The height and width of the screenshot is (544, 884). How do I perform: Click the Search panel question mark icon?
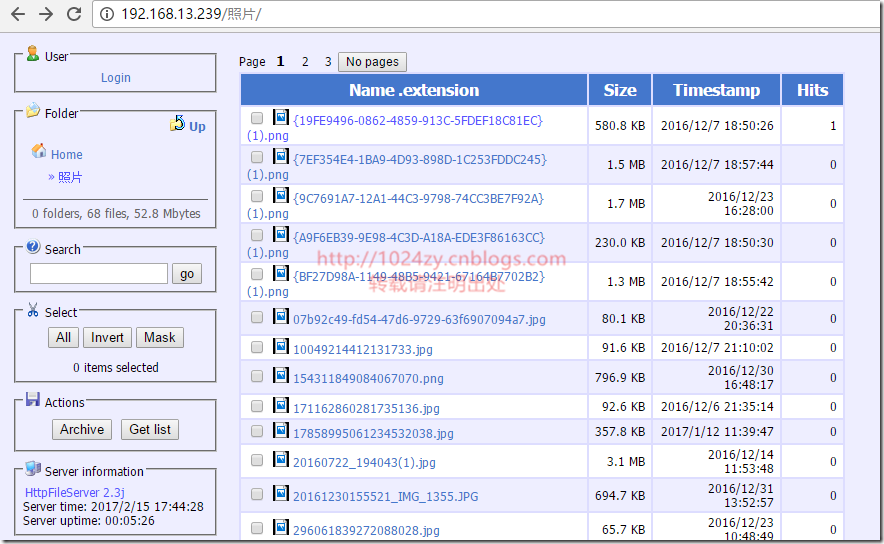point(33,246)
